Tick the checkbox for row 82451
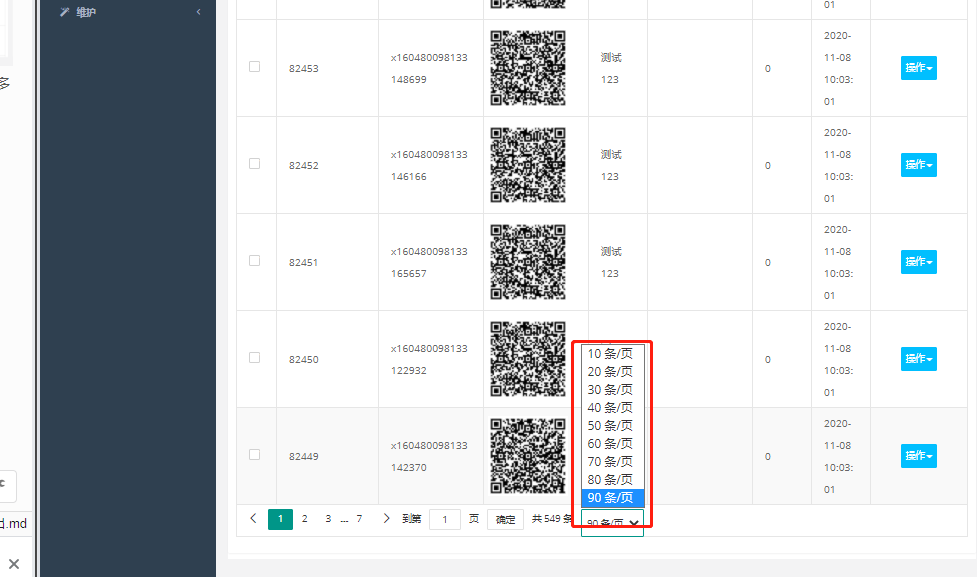 (254, 260)
